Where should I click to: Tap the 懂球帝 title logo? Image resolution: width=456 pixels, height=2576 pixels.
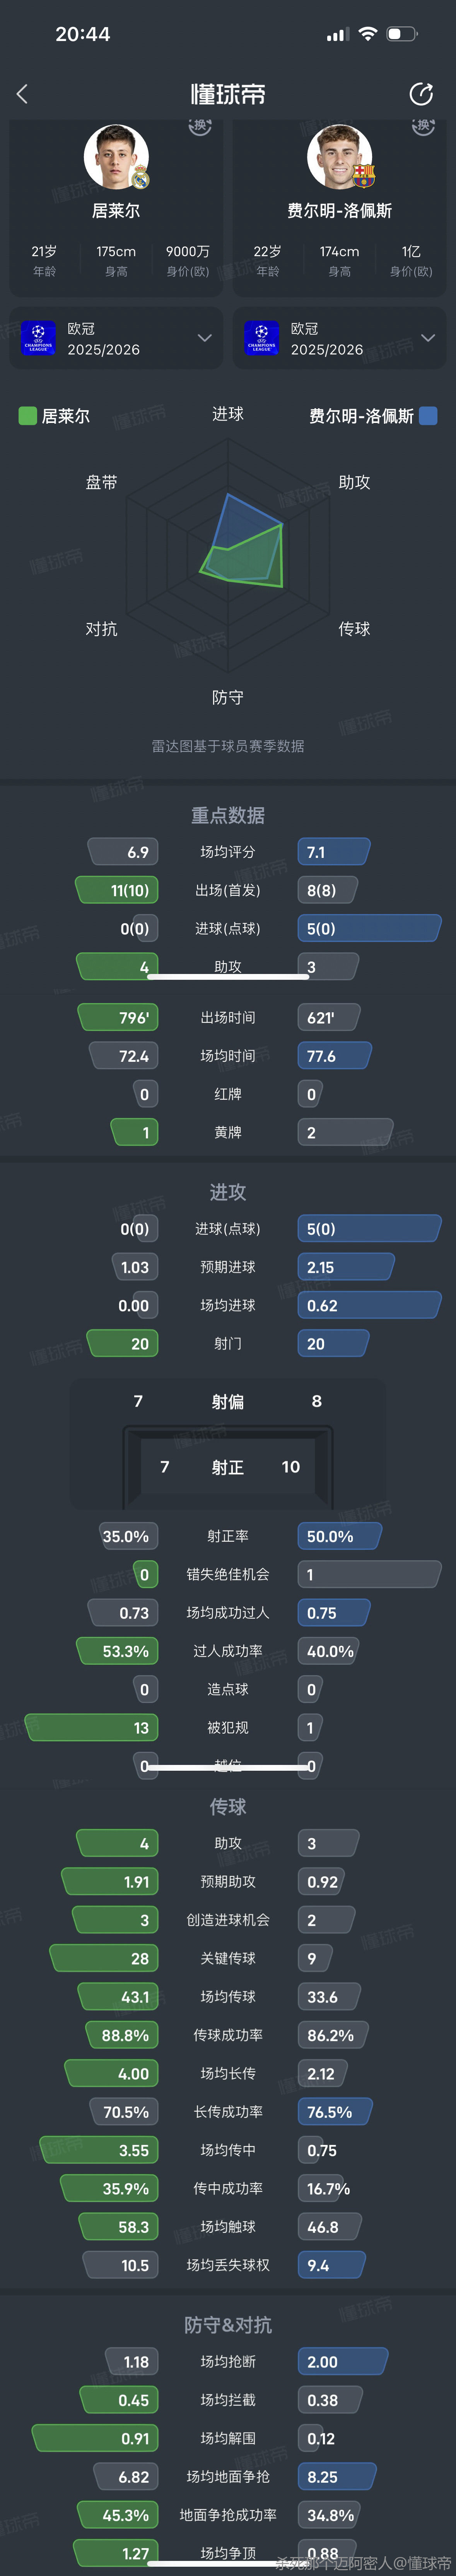click(x=228, y=94)
